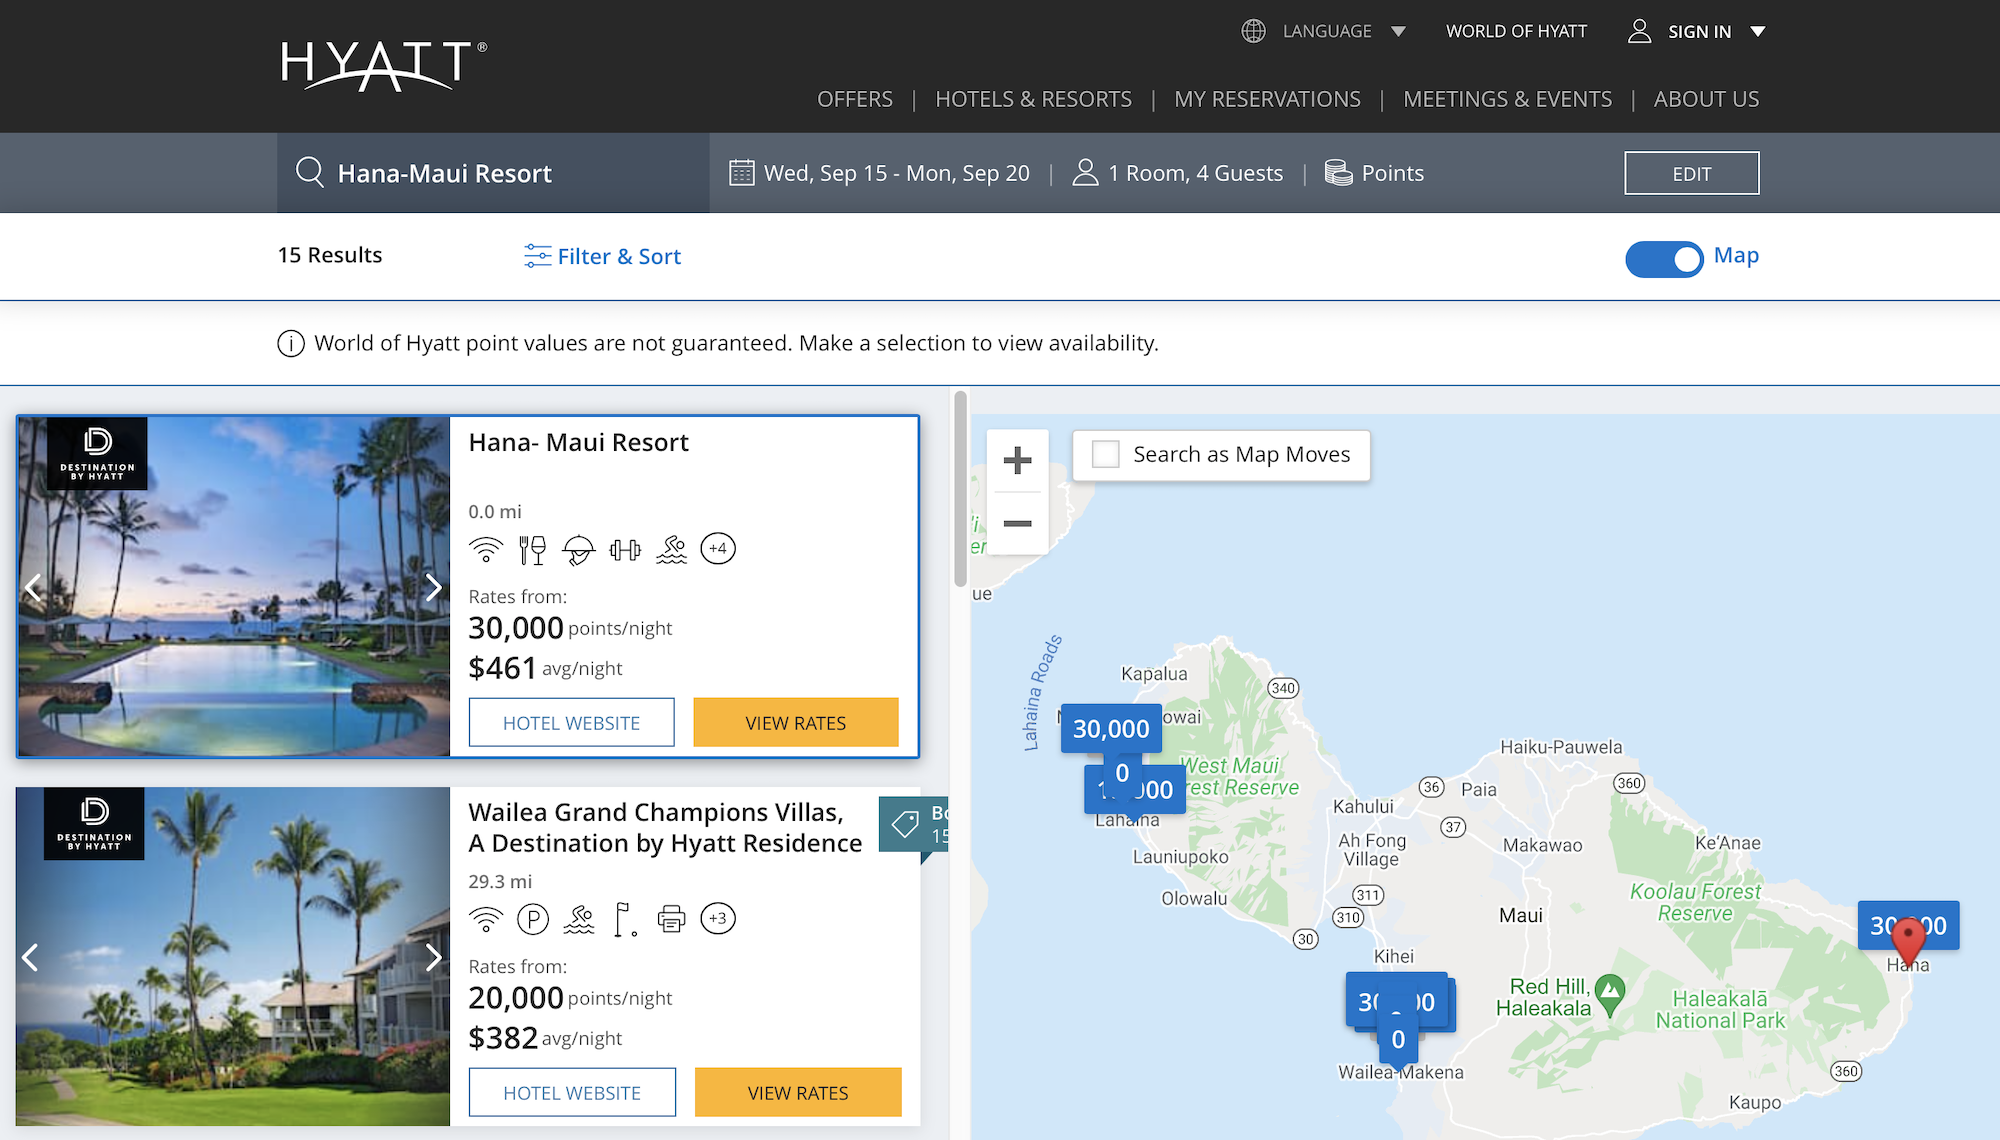Open Hotels & Resorts menu
The height and width of the screenshot is (1140, 2000).
1033,99
